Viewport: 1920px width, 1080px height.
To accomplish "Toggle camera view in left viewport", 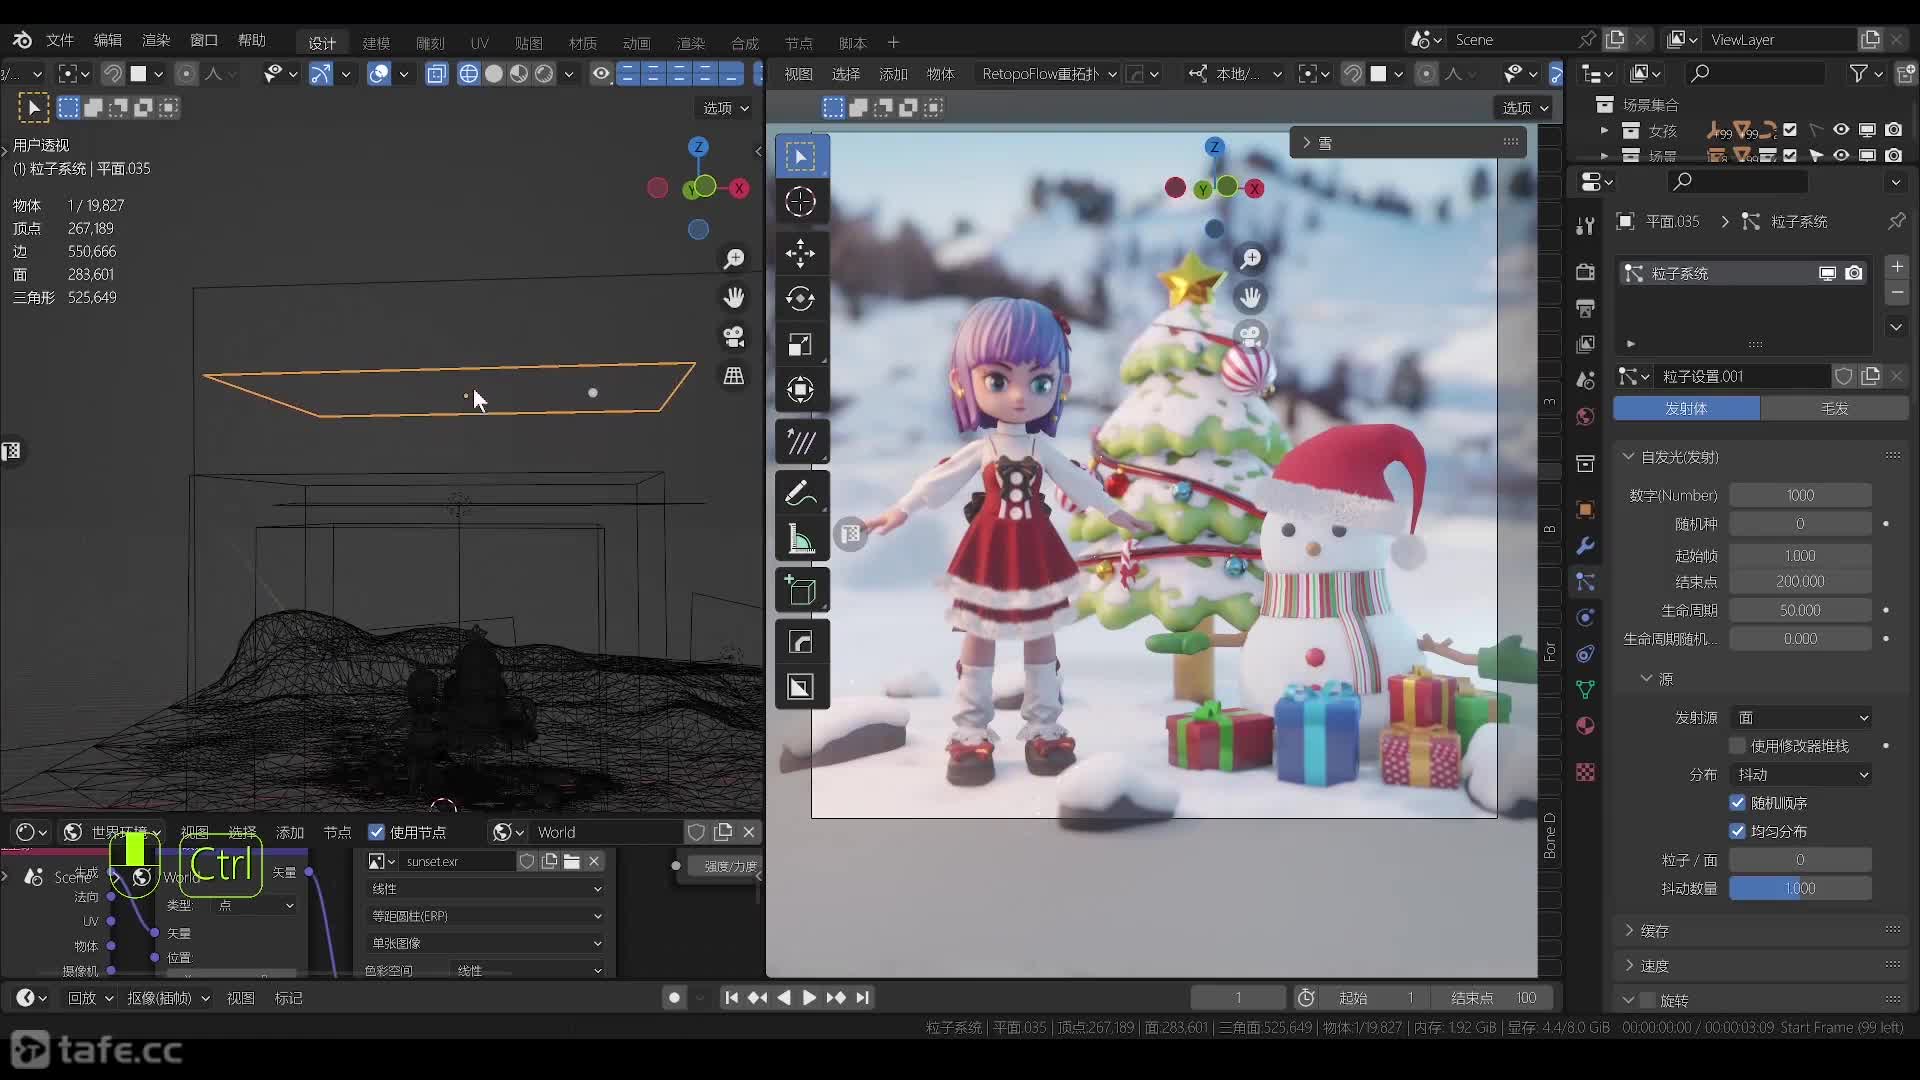I will 734,337.
